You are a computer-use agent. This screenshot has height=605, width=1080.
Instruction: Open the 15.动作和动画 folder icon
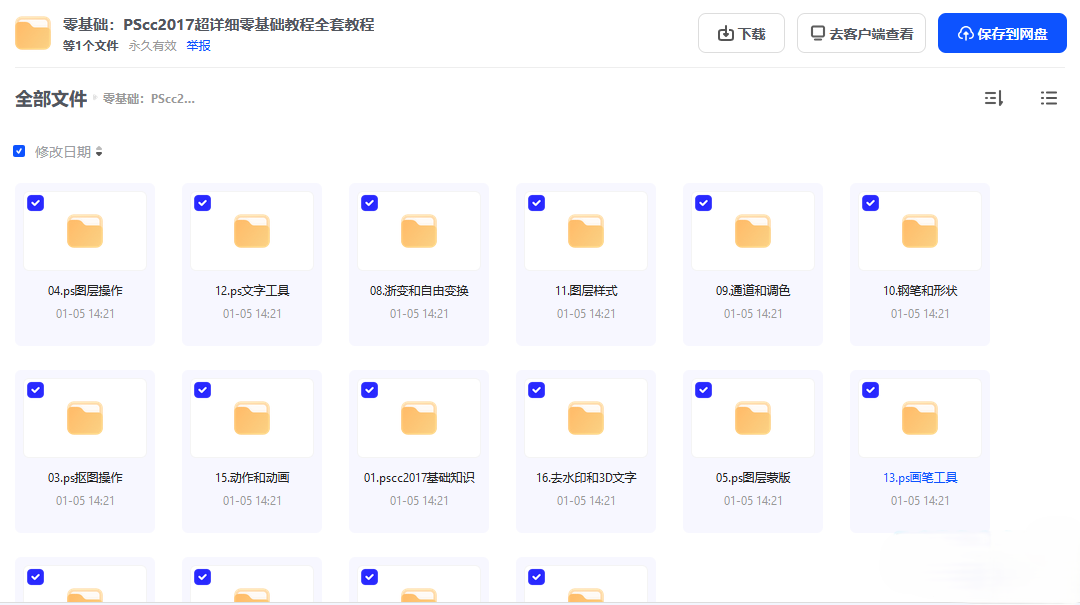click(x=251, y=418)
